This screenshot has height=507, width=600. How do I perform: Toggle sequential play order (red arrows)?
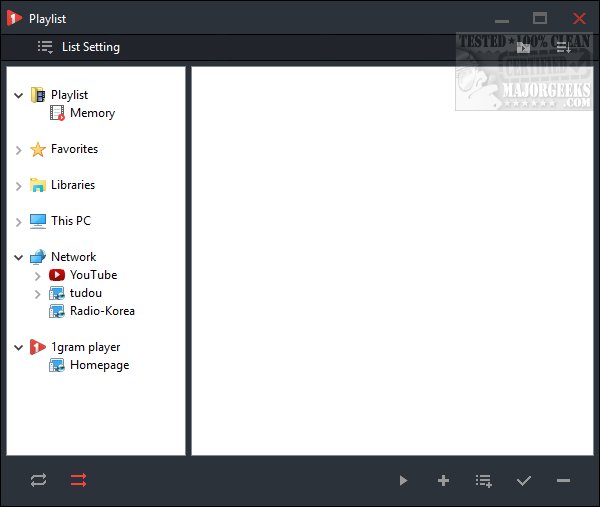[78, 480]
